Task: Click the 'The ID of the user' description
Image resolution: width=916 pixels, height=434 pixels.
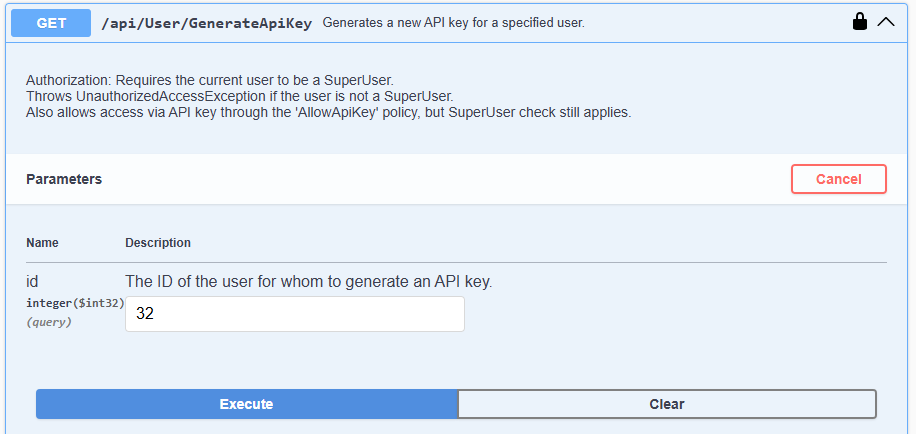Action: [x=308, y=281]
